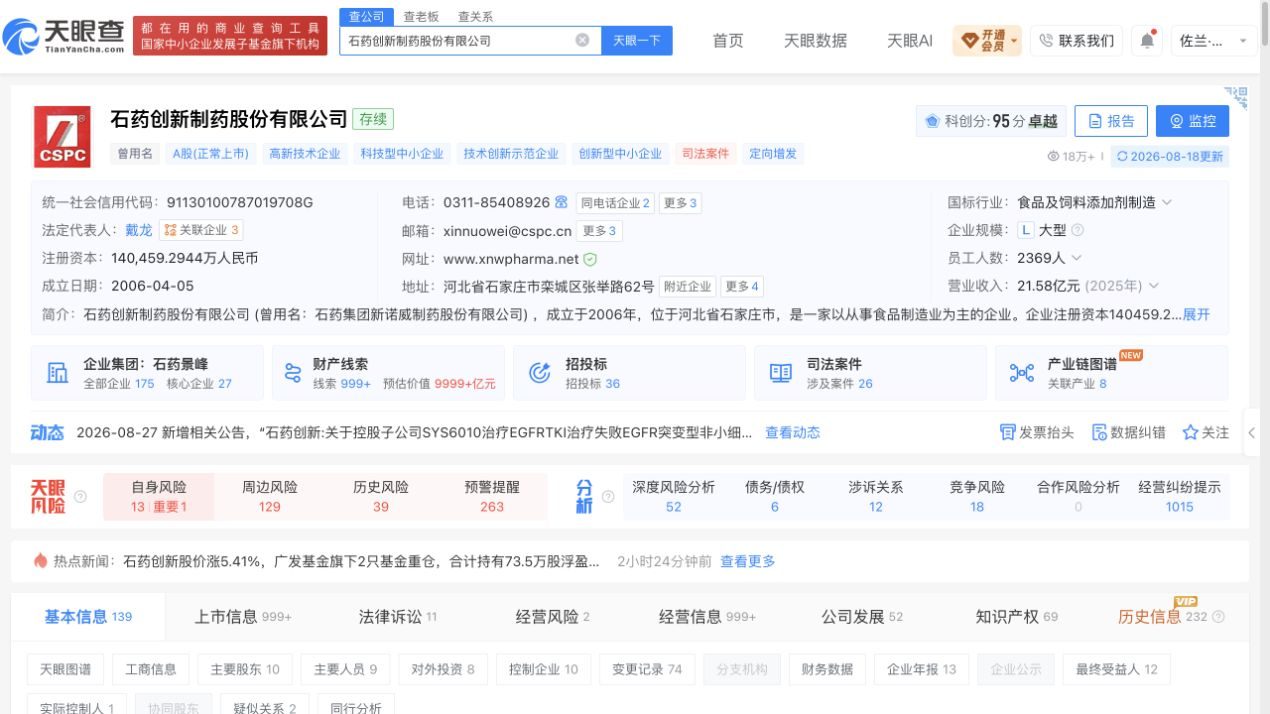Select the 法律诉讼 tab
Viewport: 1270px width, 714px height.
(398, 617)
